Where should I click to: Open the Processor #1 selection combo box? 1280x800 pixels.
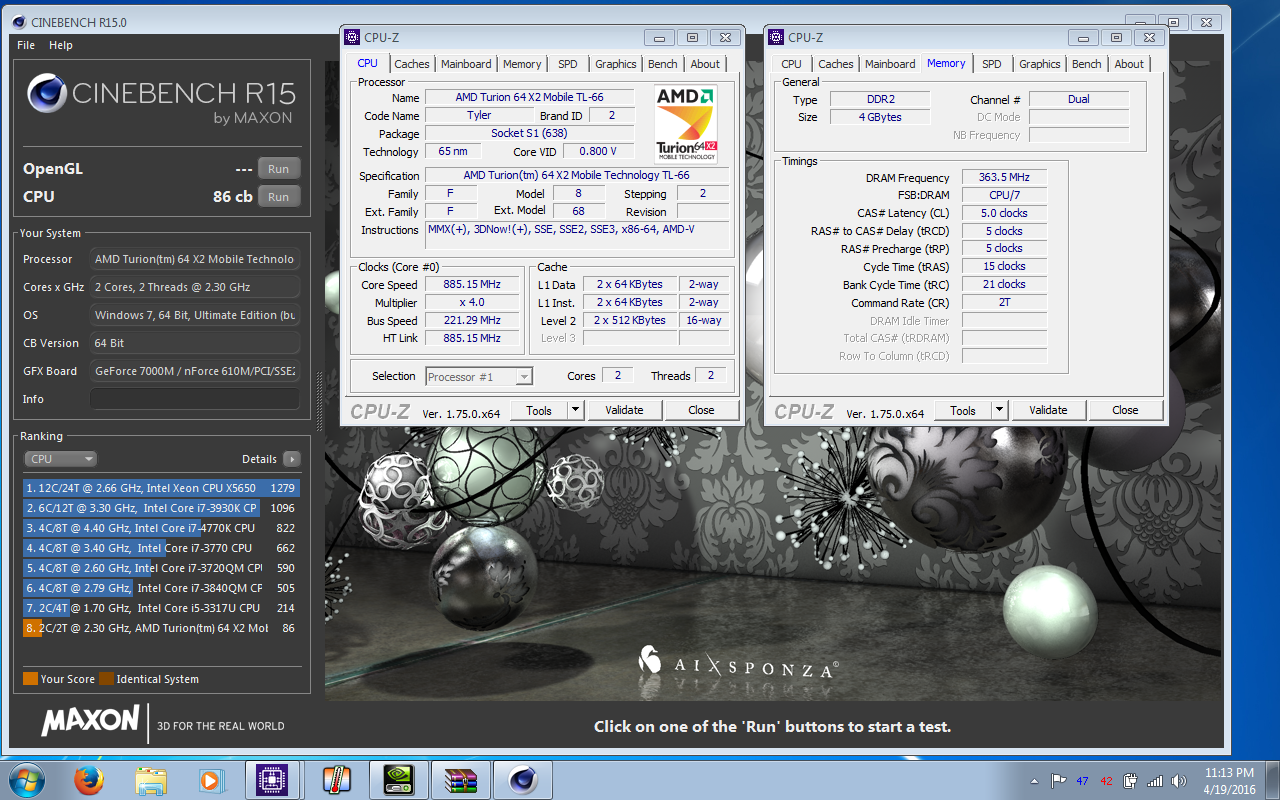[479, 377]
